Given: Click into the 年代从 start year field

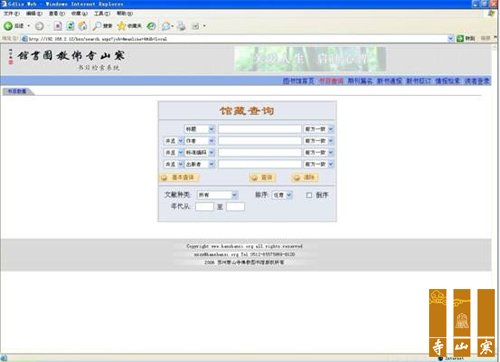Looking at the screenshot, I should (204, 207).
